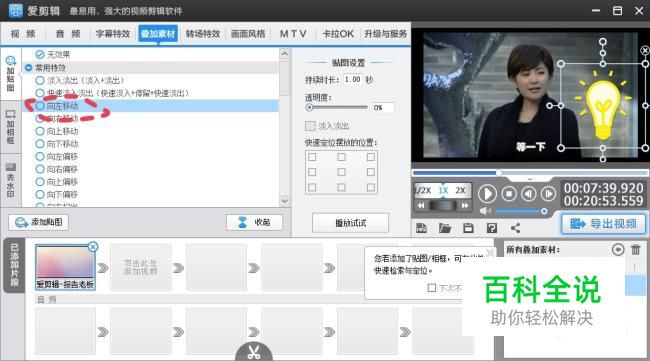
Task: Delete the lightbulb sticker in preview
Action: click(x=645, y=50)
